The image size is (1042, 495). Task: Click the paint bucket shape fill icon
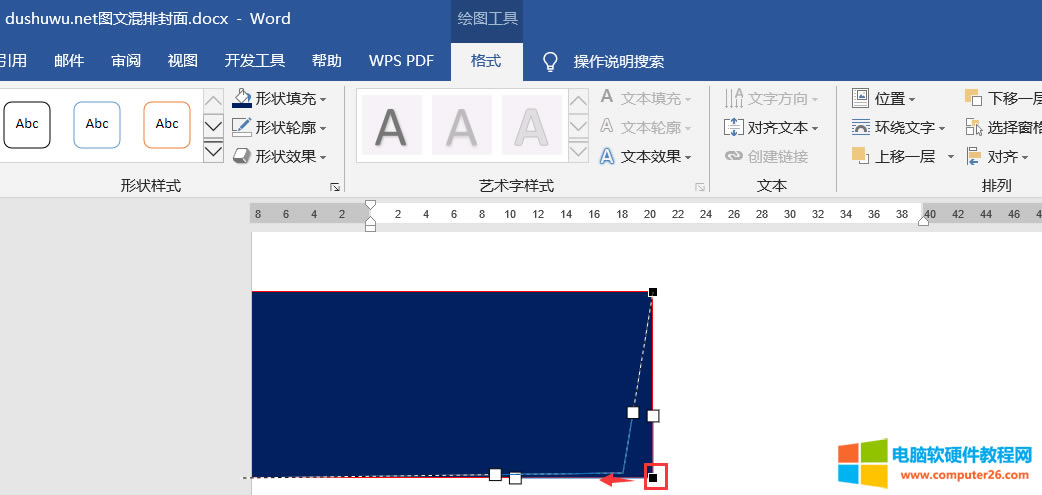point(242,99)
